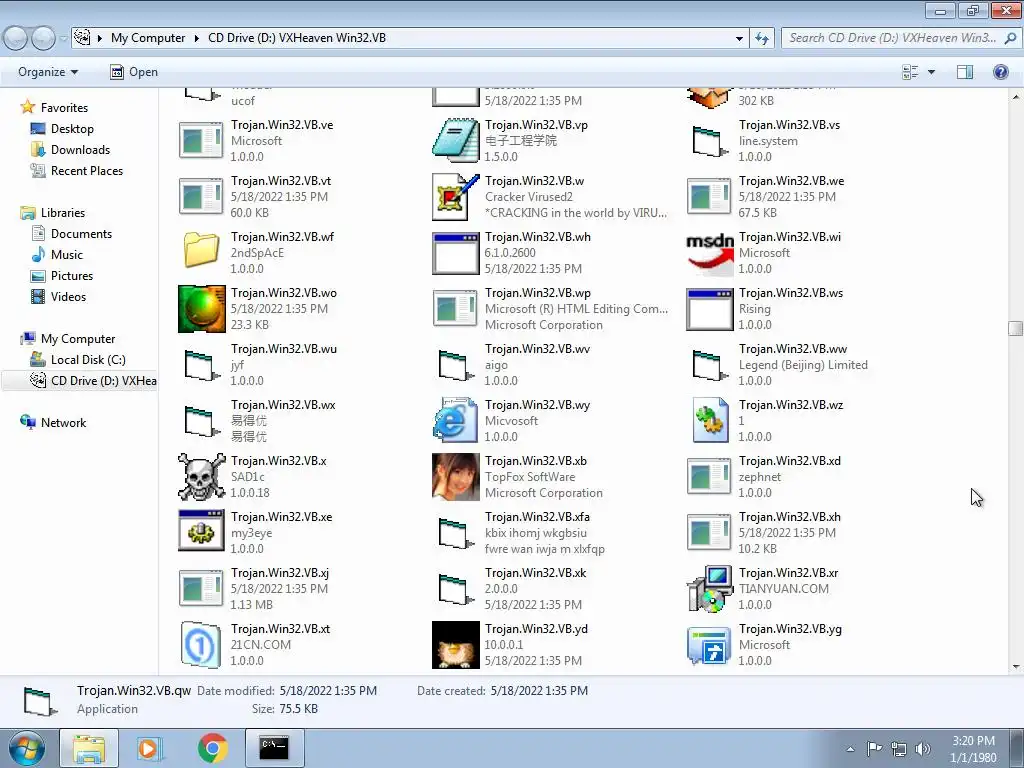Click the volume speaker tray icon
1024x768 pixels.
[x=923, y=749]
